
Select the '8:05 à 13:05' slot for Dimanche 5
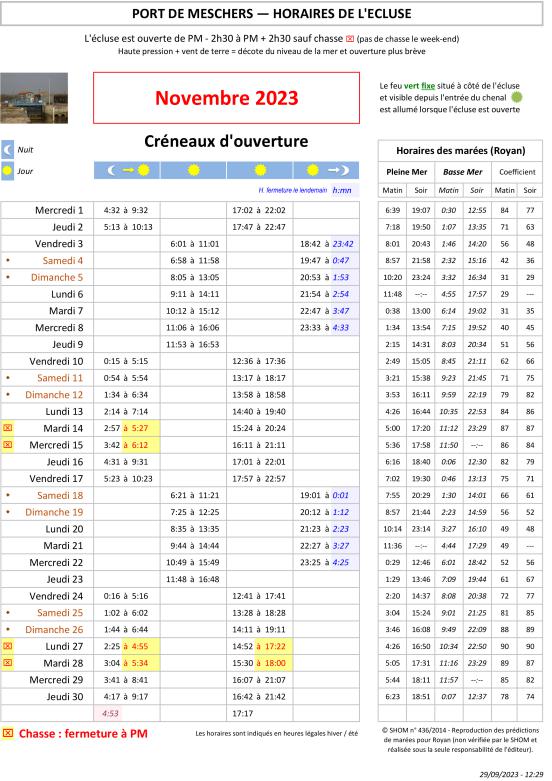coord(194,277)
